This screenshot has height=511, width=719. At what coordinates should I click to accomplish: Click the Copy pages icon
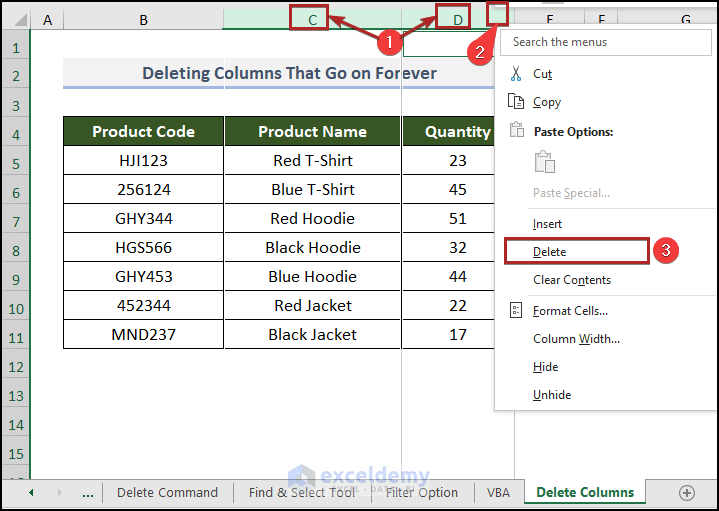pos(516,101)
